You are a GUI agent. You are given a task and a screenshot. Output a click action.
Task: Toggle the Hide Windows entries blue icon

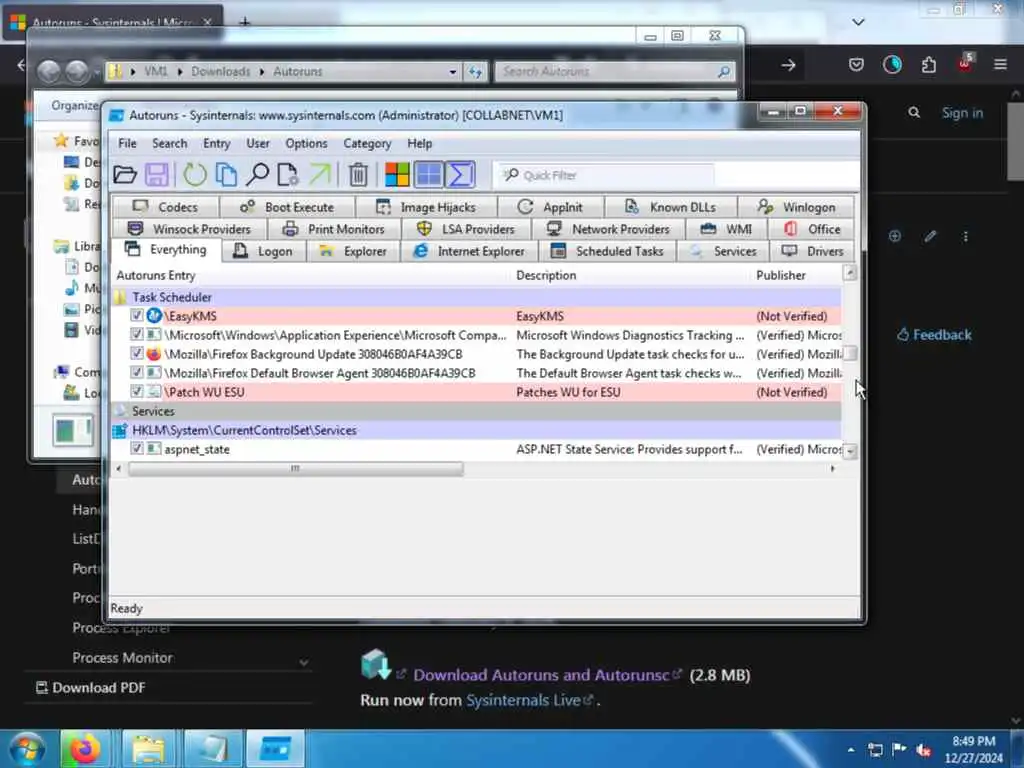[429, 175]
